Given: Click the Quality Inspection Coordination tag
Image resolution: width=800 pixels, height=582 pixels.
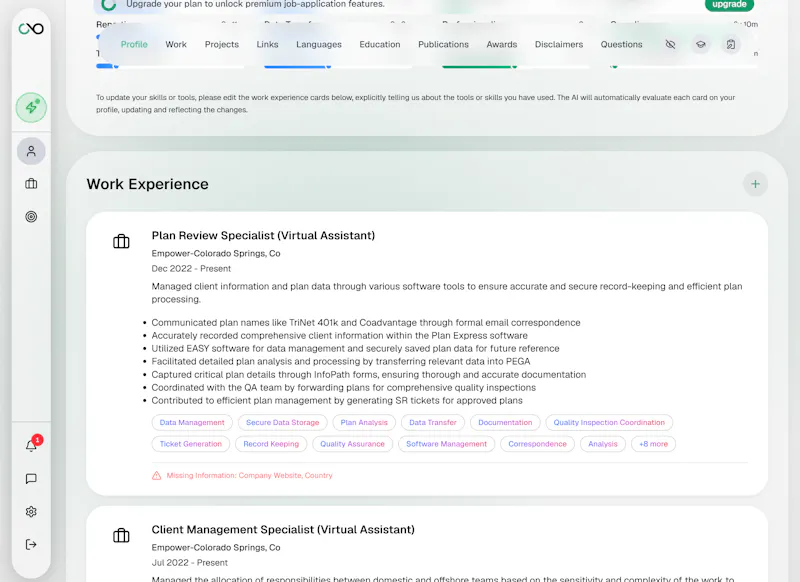Looking at the screenshot, I should click(x=609, y=422).
